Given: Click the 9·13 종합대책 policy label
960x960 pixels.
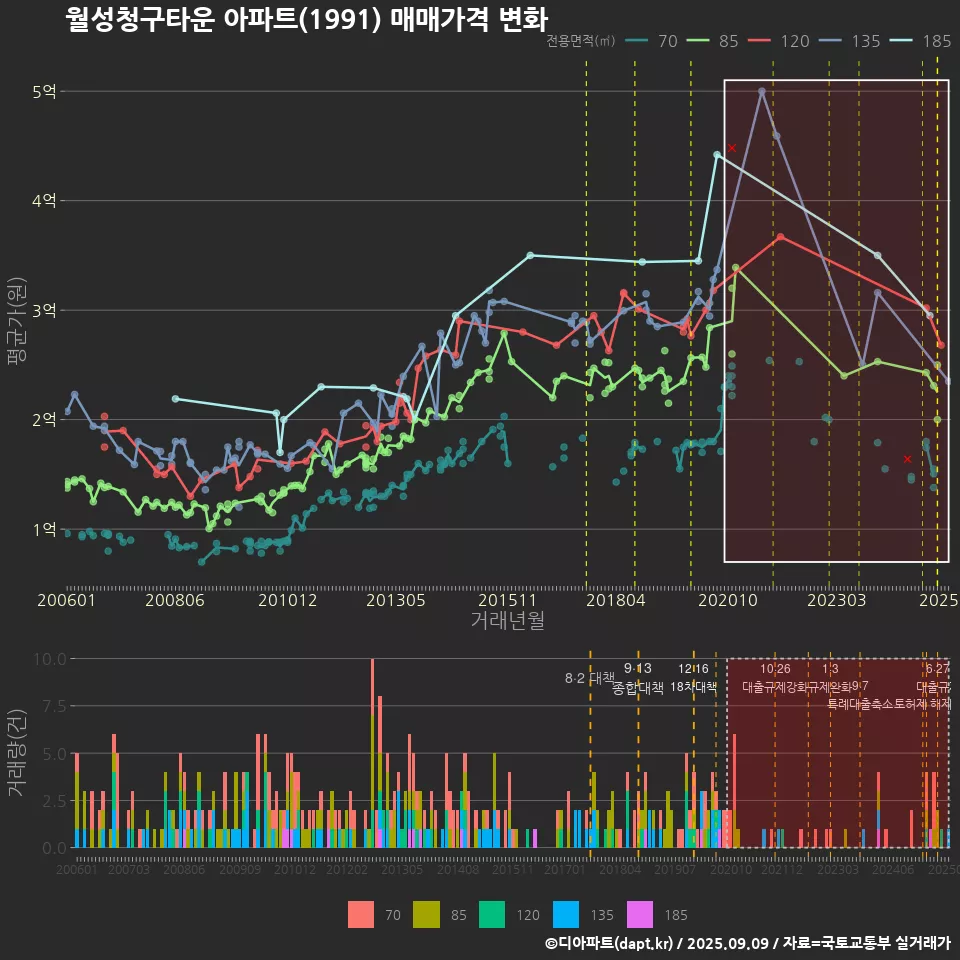Looking at the screenshot, I should coord(638,678).
